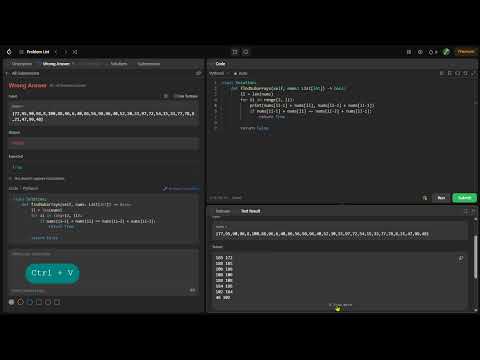The image size is (480, 360).
Task: Click the first editor toolbar icon
Action: pyautogui.click(x=442, y=73)
